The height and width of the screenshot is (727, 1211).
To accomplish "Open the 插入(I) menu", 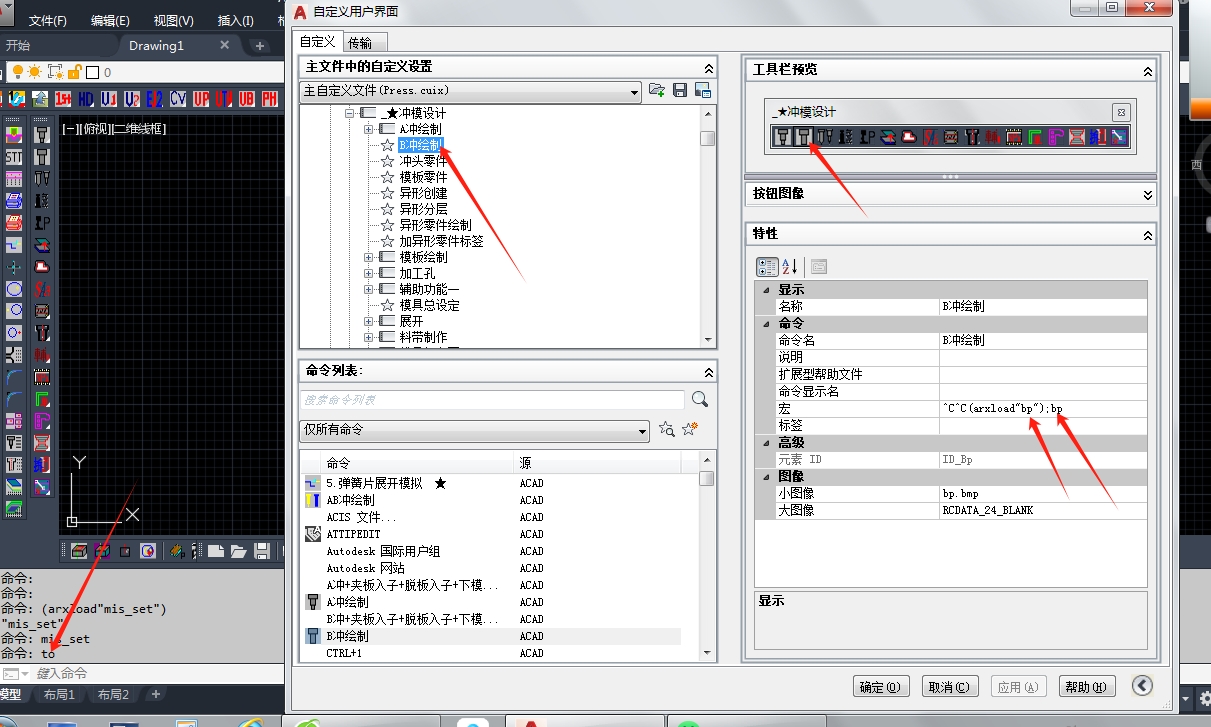I will tap(236, 21).
